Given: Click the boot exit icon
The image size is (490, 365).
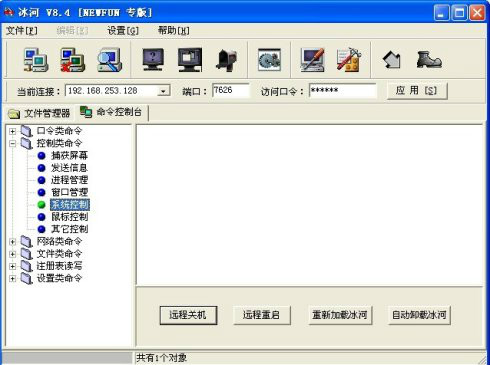Looking at the screenshot, I should pos(429,60).
